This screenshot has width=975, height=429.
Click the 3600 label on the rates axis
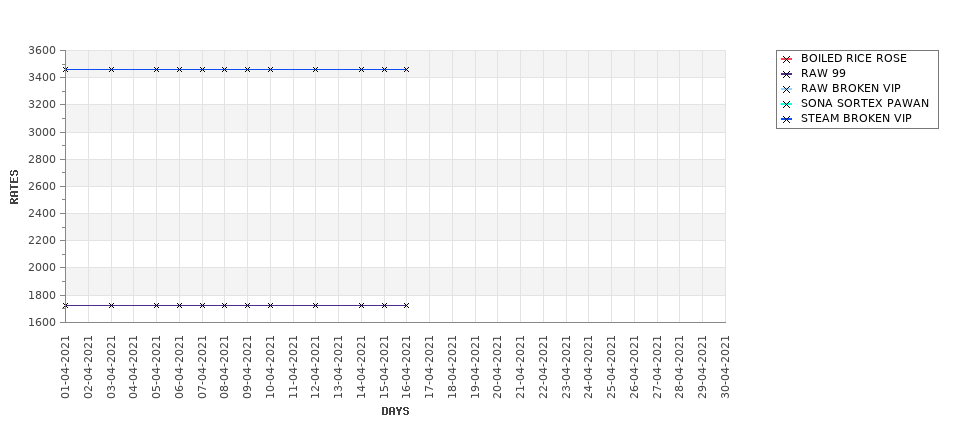pyautogui.click(x=42, y=50)
